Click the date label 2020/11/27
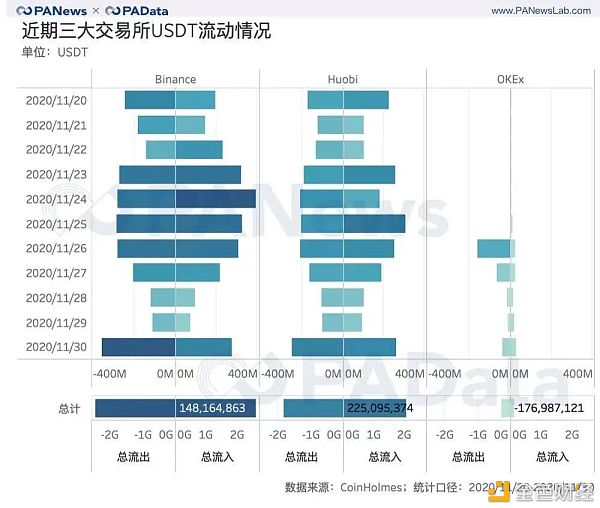This screenshot has height=508, width=600. click(56, 273)
